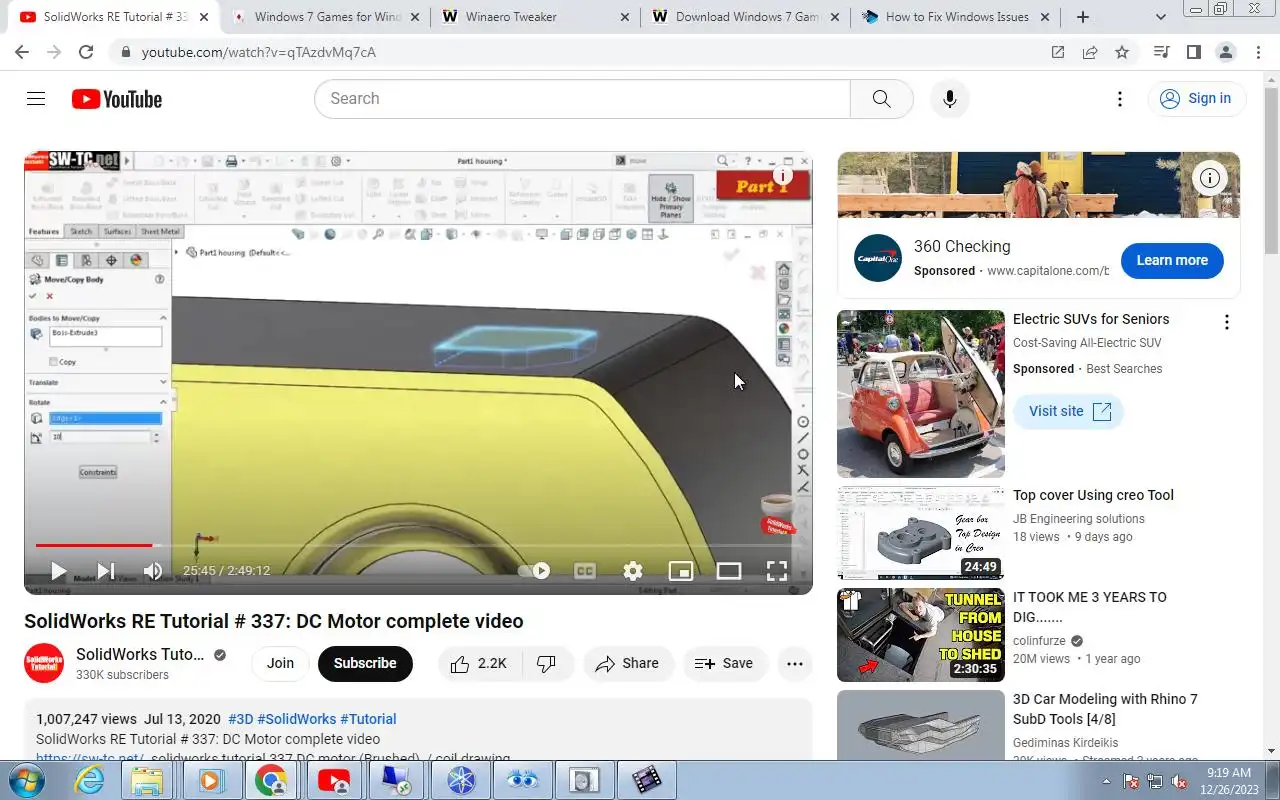Switch to theater mode

click(729, 571)
